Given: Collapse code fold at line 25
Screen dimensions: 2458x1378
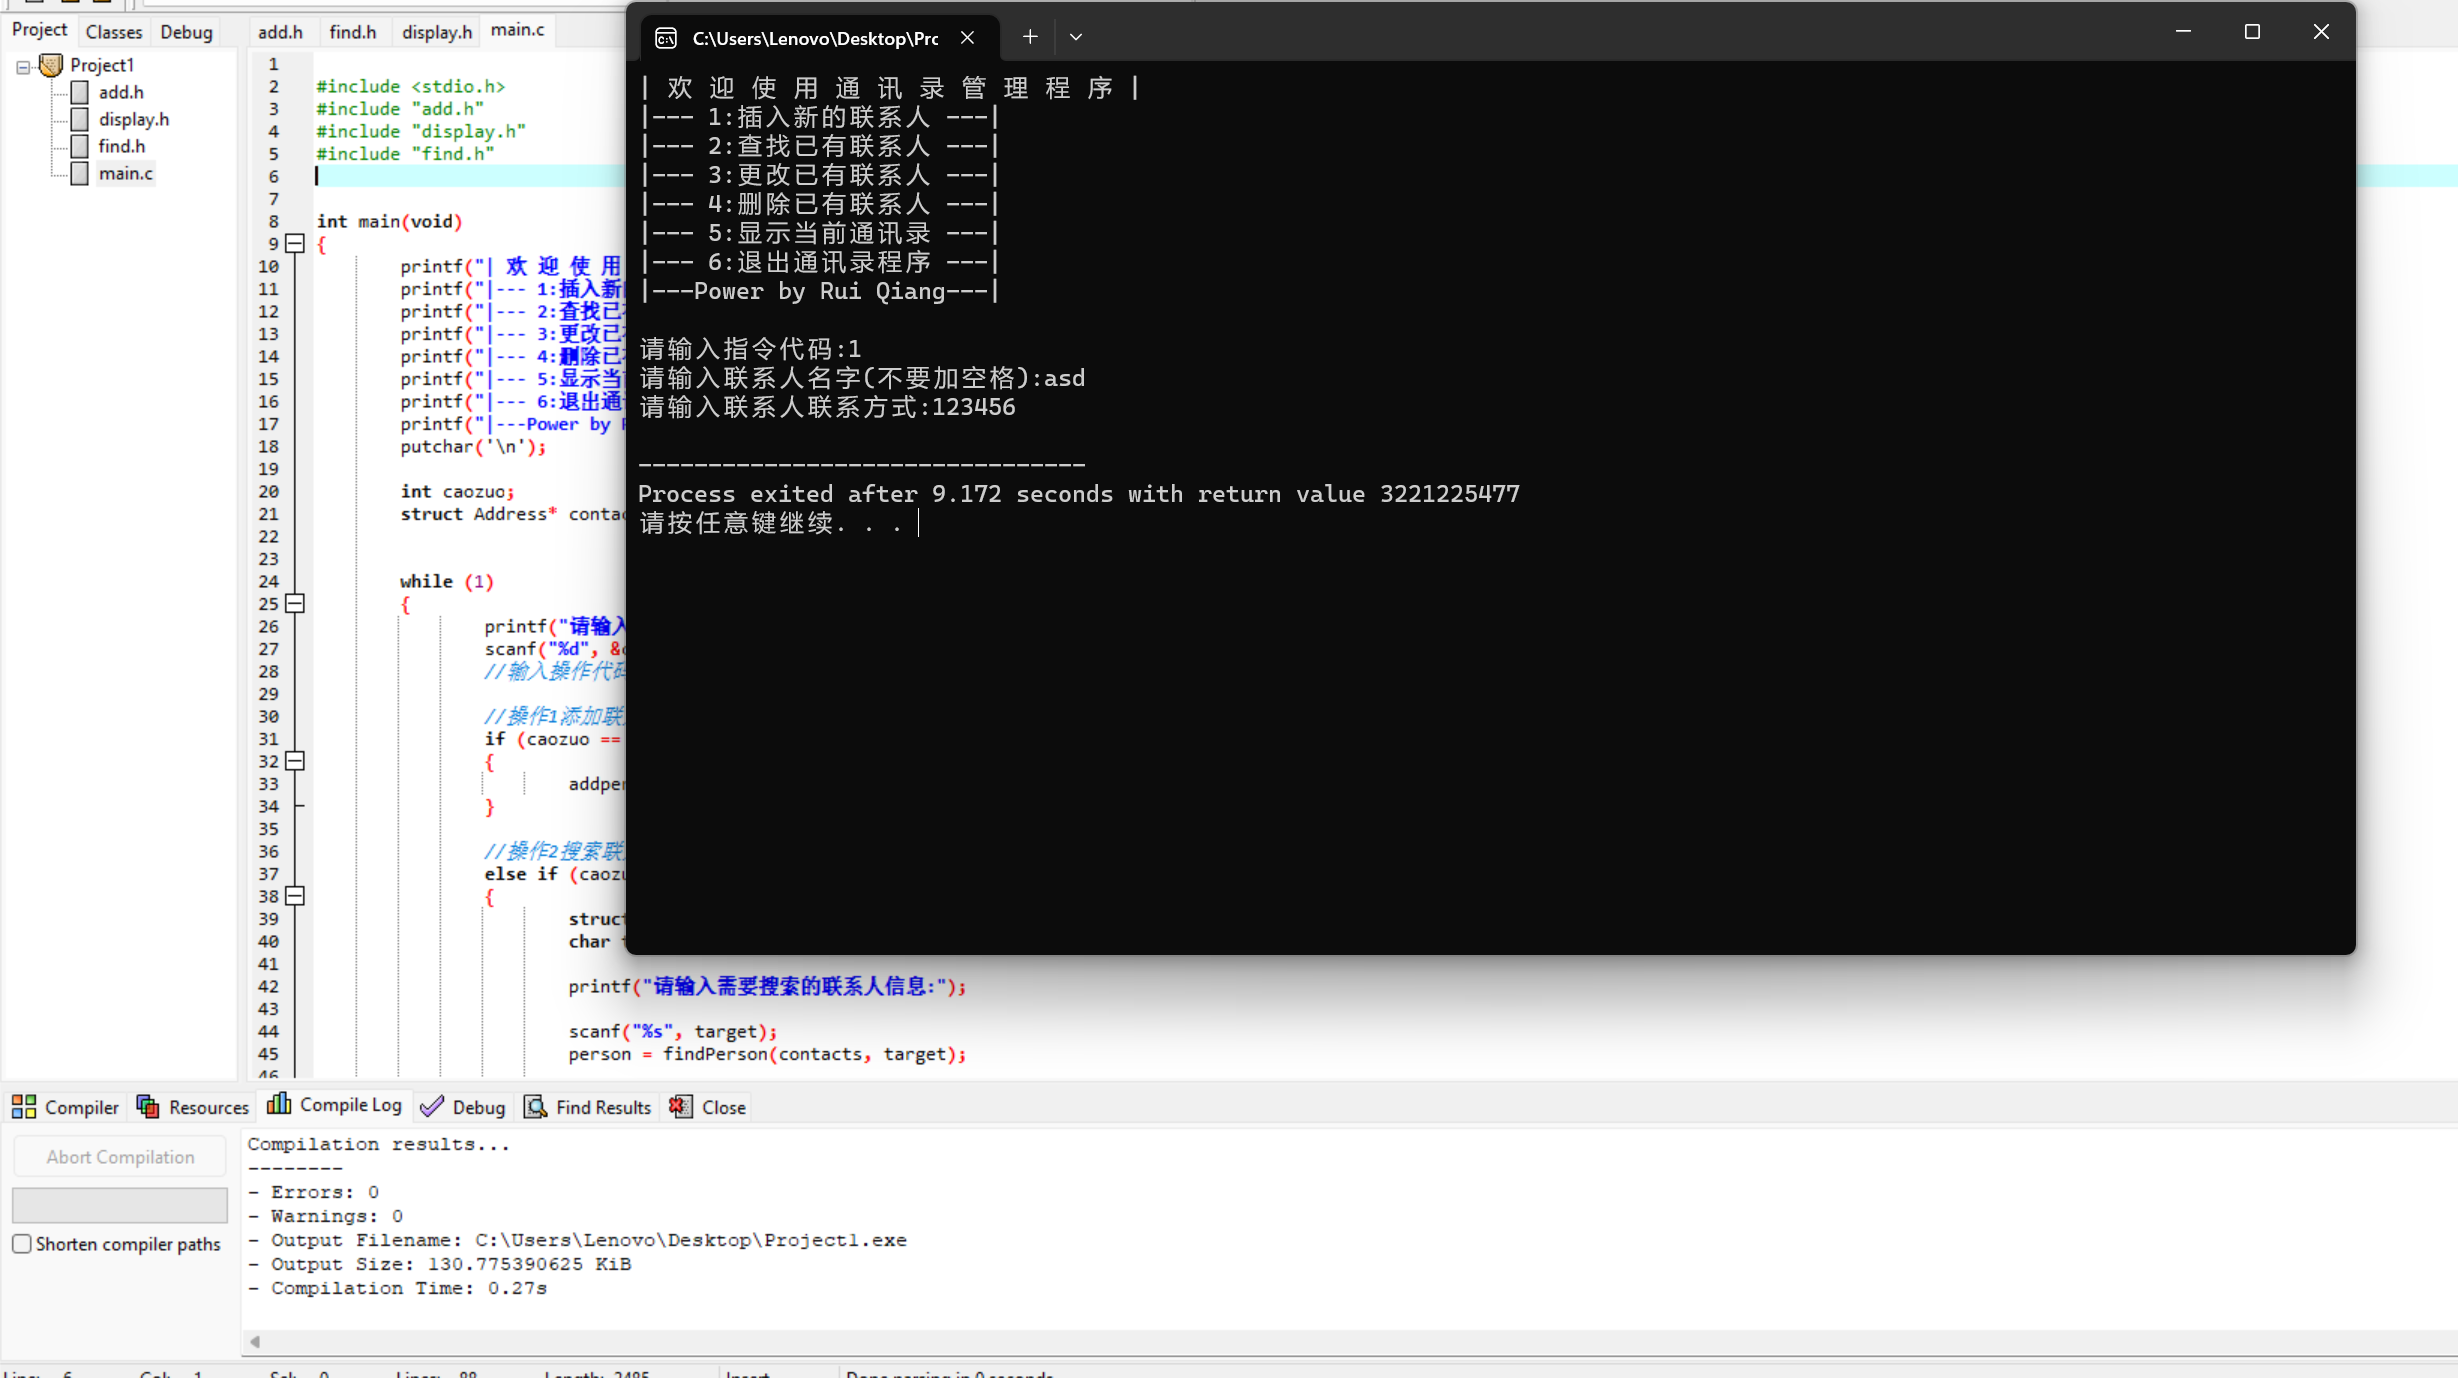Looking at the screenshot, I should click(x=295, y=603).
